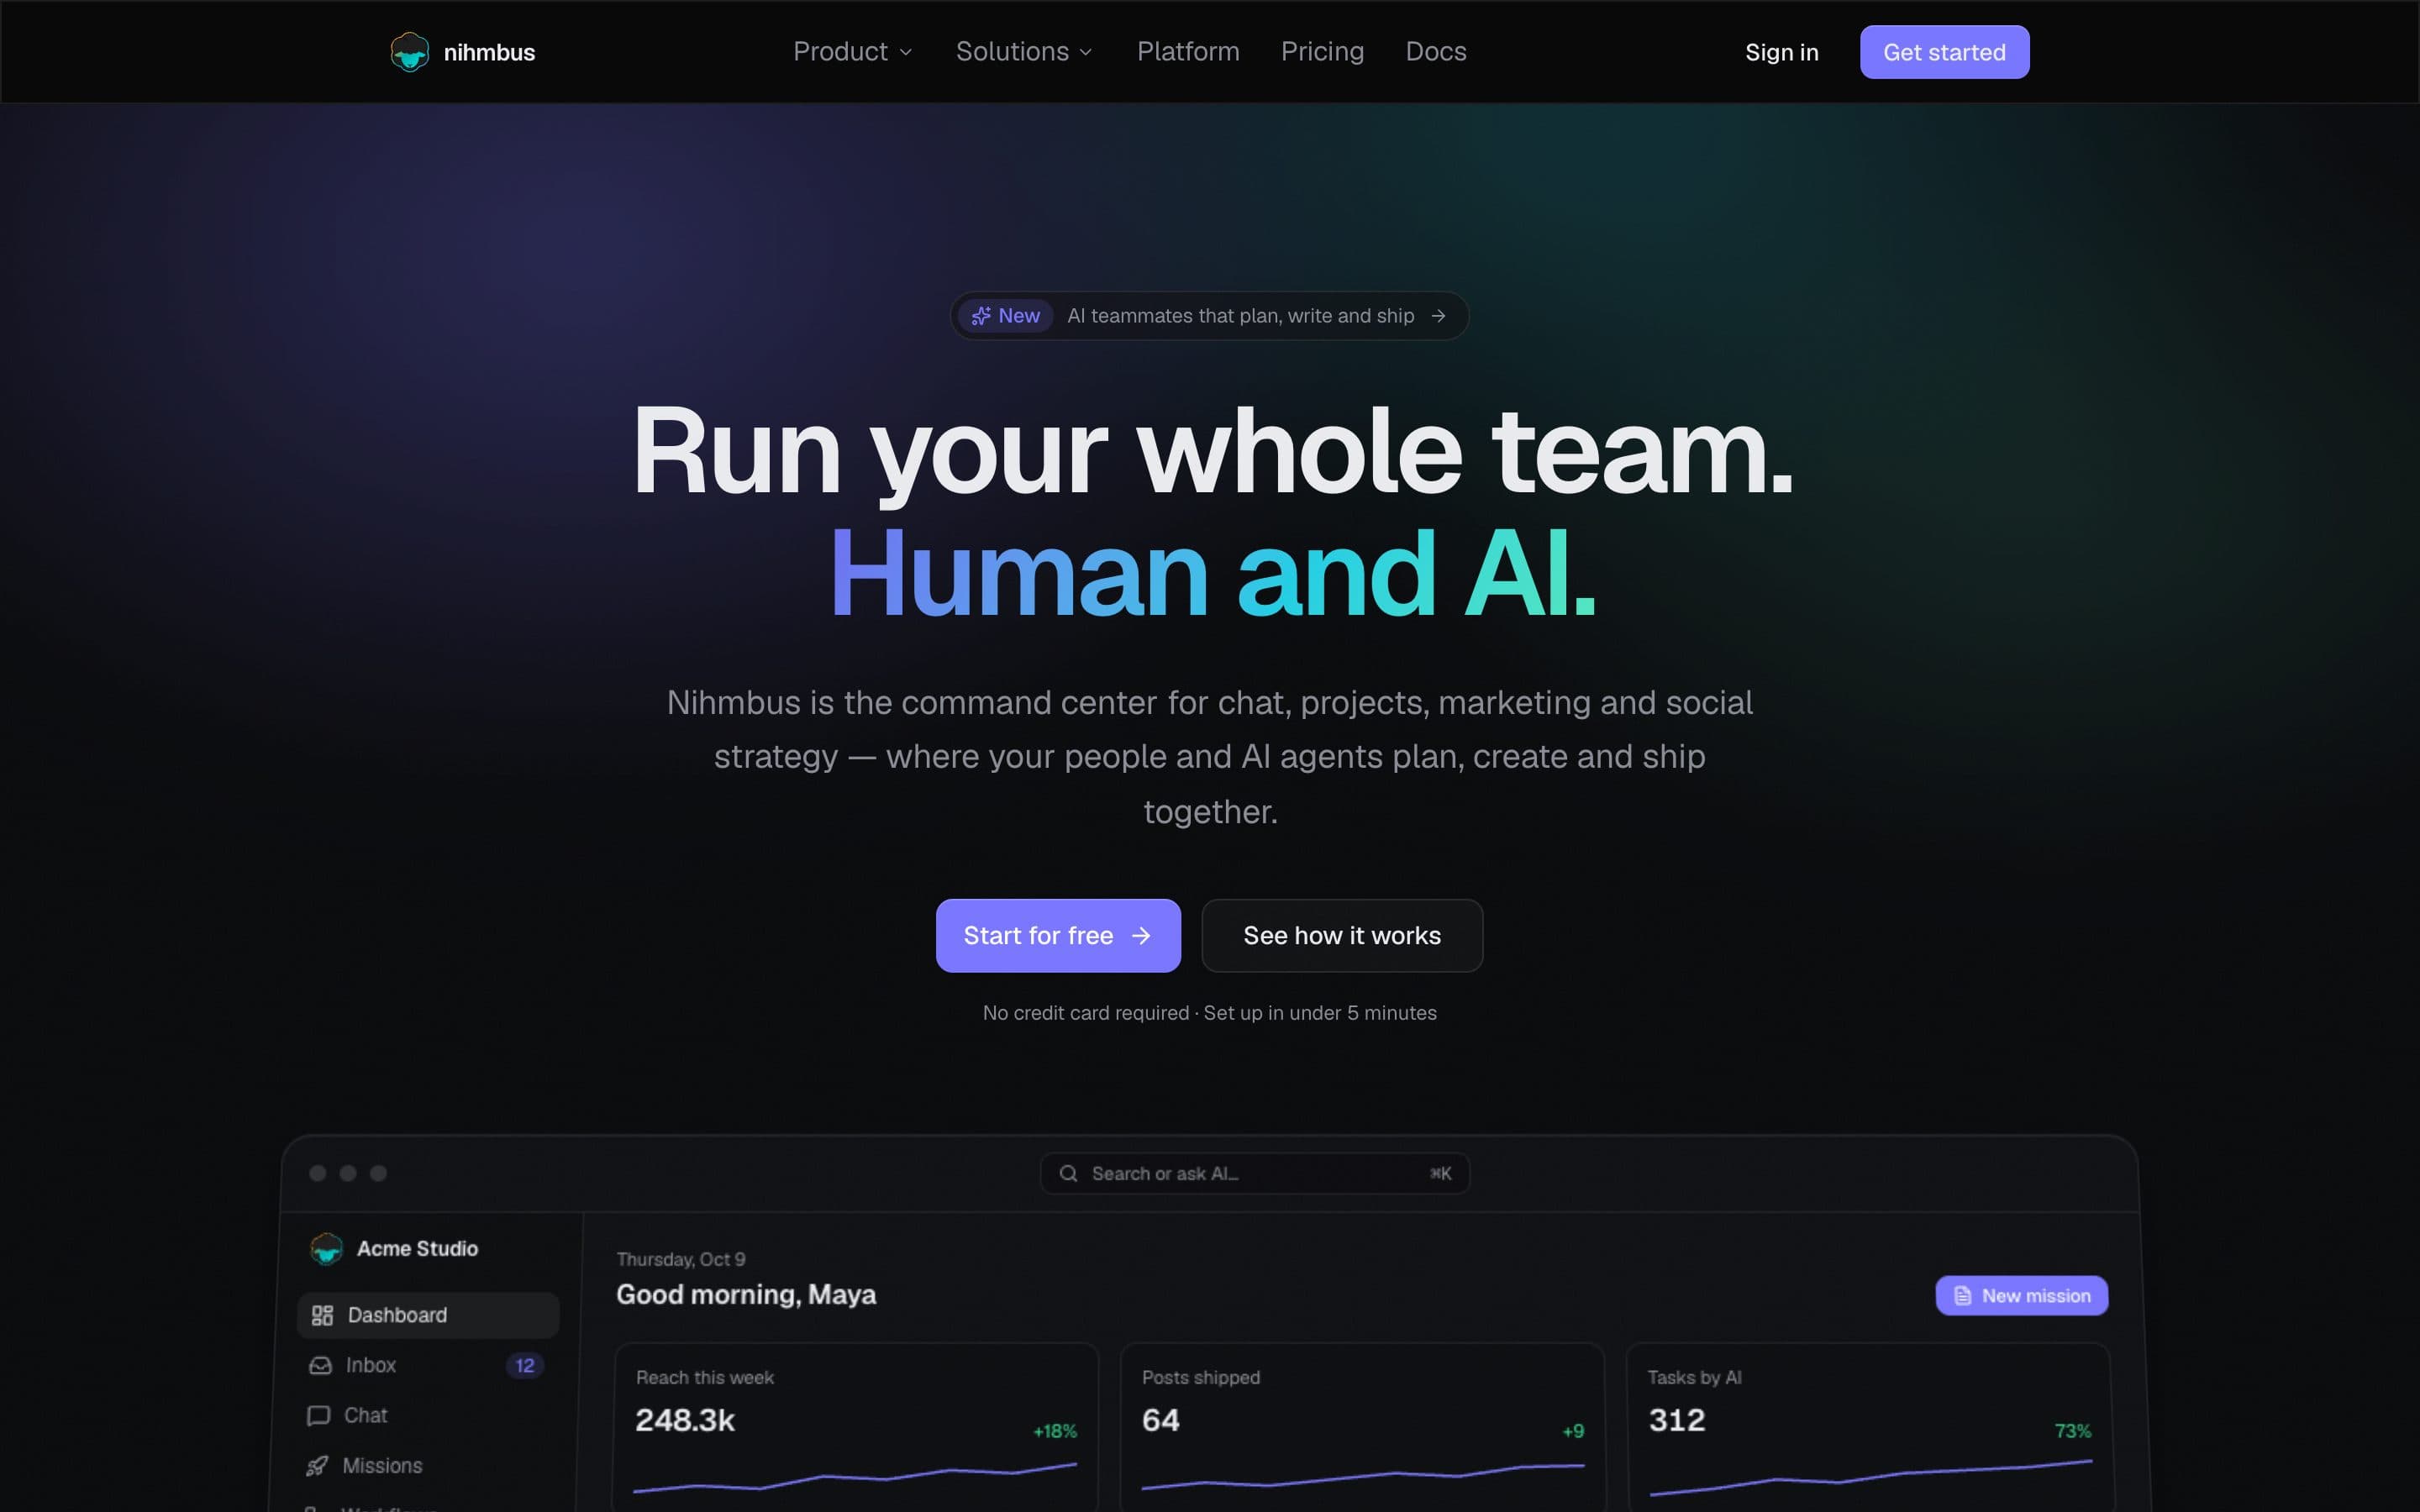Viewport: 2420px width, 1512px height.
Task: Open Missions in the sidebar
Action: pyautogui.click(x=424, y=1465)
